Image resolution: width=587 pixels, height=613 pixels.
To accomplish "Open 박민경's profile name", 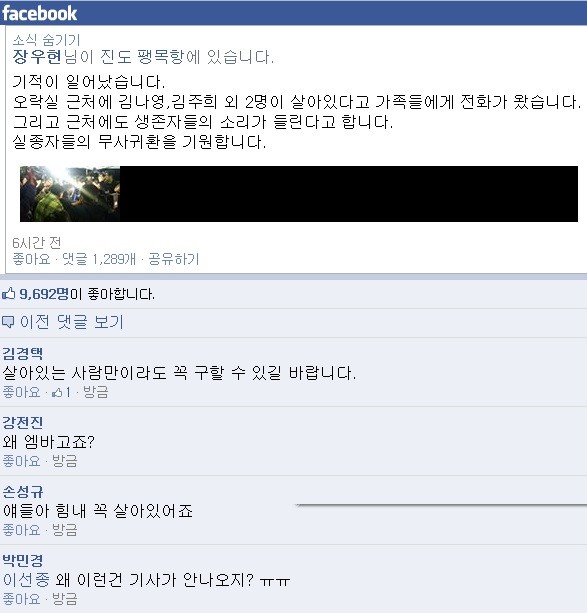I will click(23, 560).
